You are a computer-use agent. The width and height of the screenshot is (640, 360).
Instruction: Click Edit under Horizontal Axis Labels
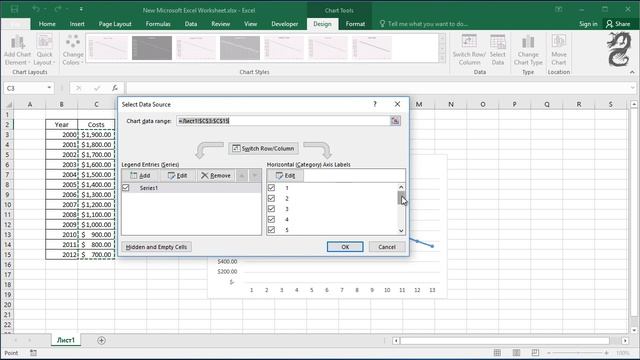tap(285, 176)
